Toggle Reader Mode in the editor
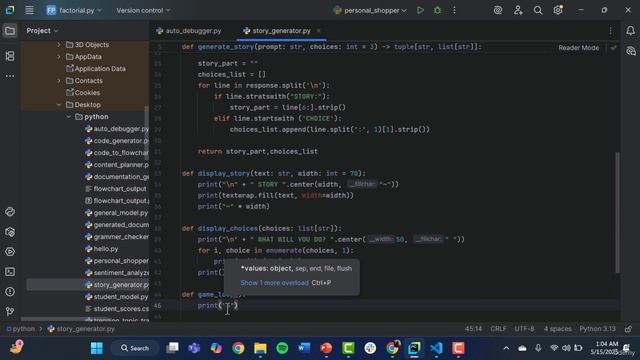640x360 pixels. click(x=578, y=48)
